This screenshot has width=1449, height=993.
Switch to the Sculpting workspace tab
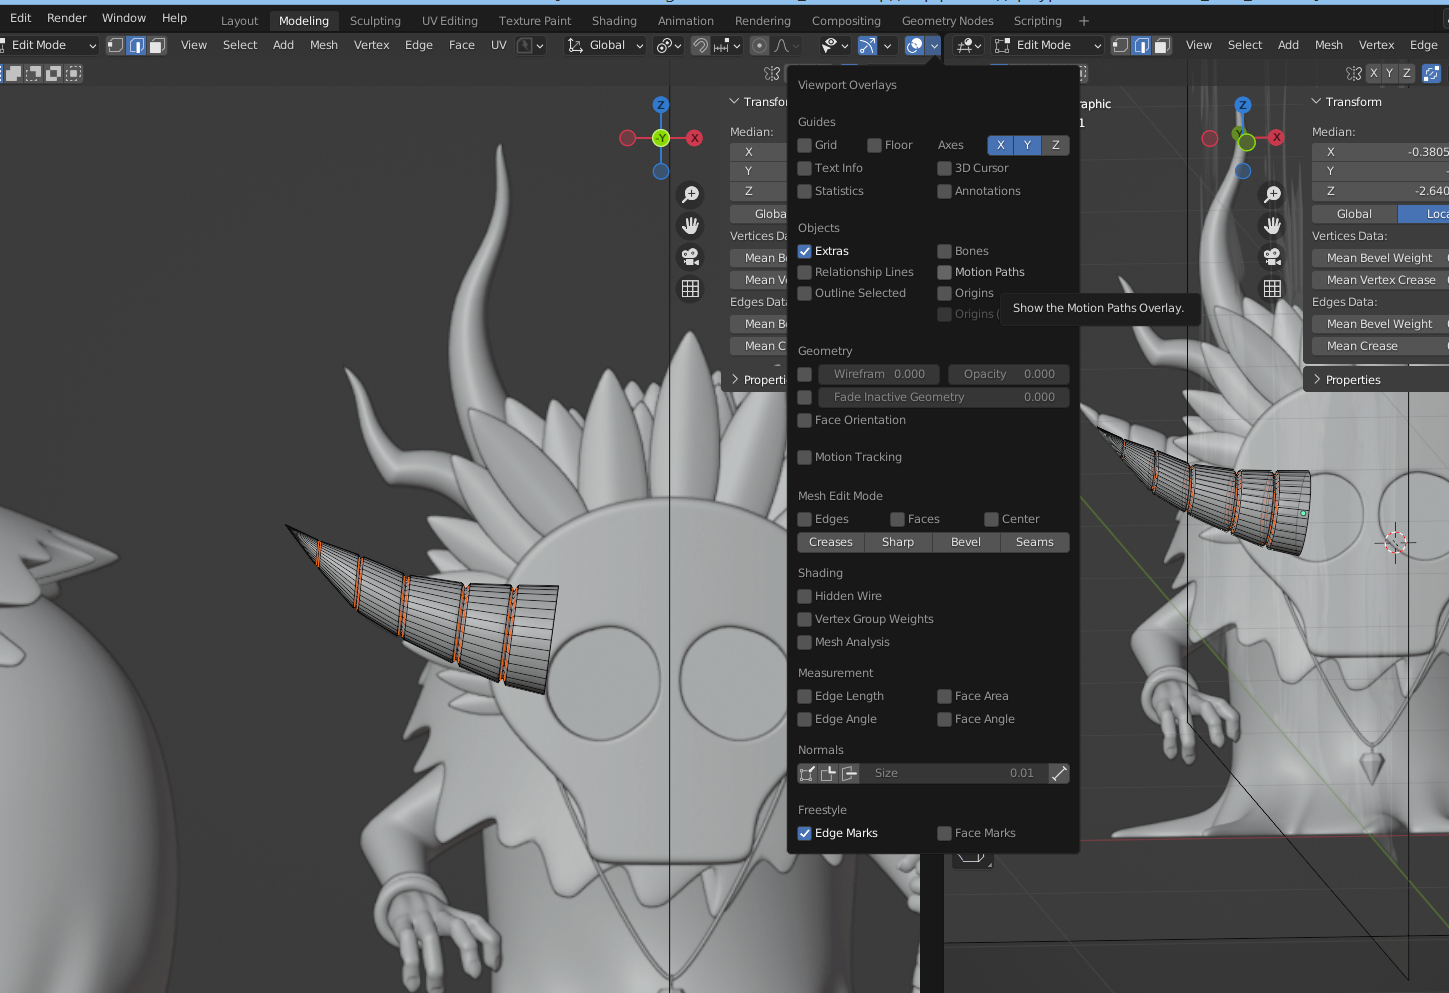coord(375,21)
